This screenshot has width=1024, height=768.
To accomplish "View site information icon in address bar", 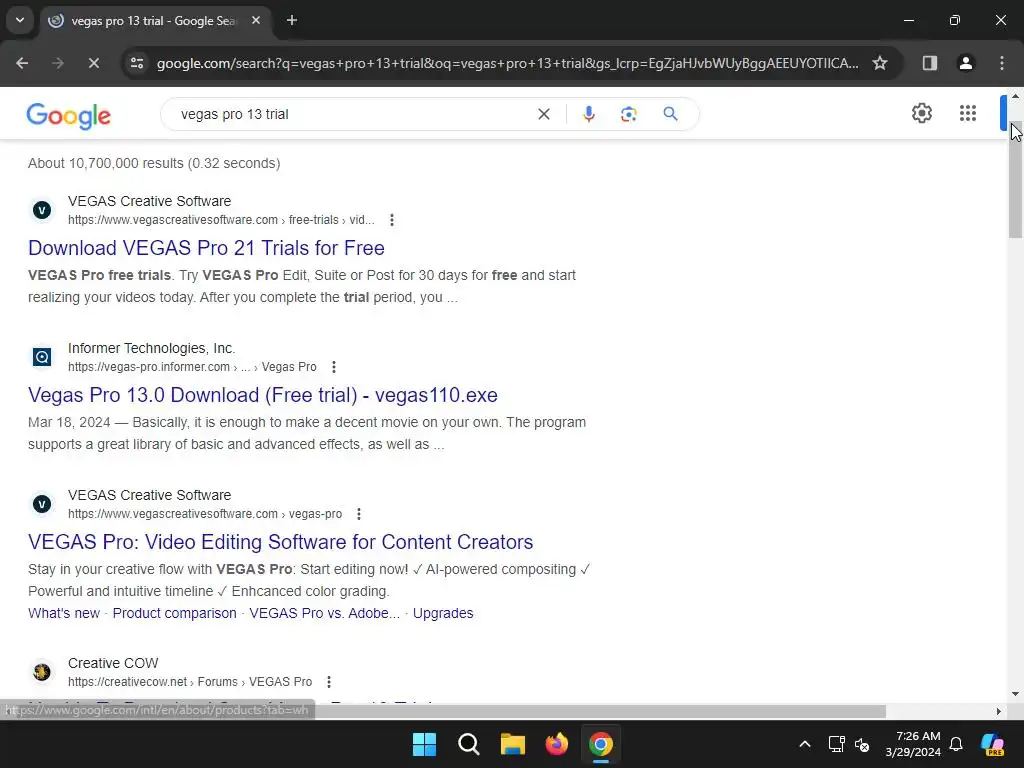I will [137, 63].
